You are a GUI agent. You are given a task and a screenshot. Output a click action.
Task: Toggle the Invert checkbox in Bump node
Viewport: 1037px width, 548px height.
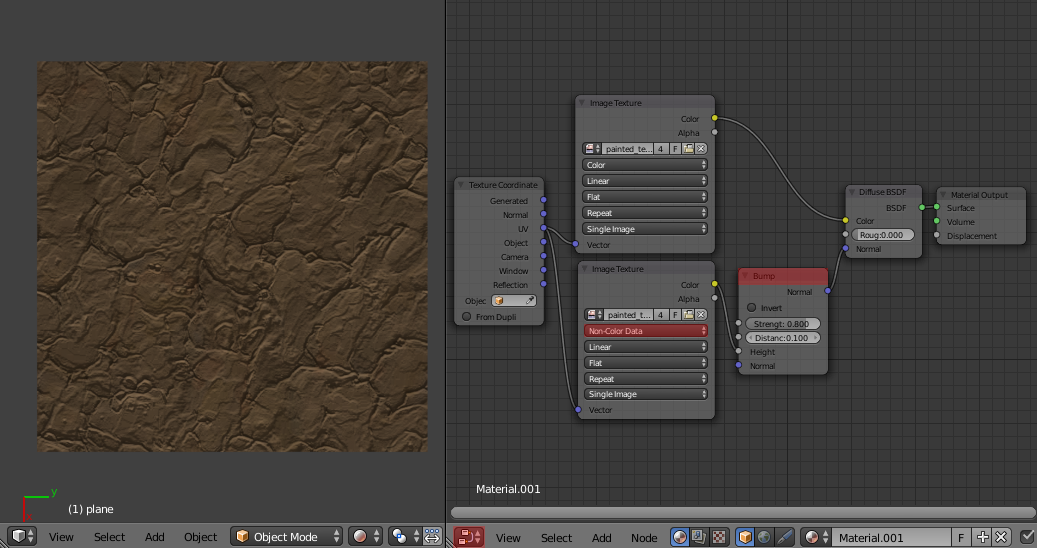tap(752, 308)
